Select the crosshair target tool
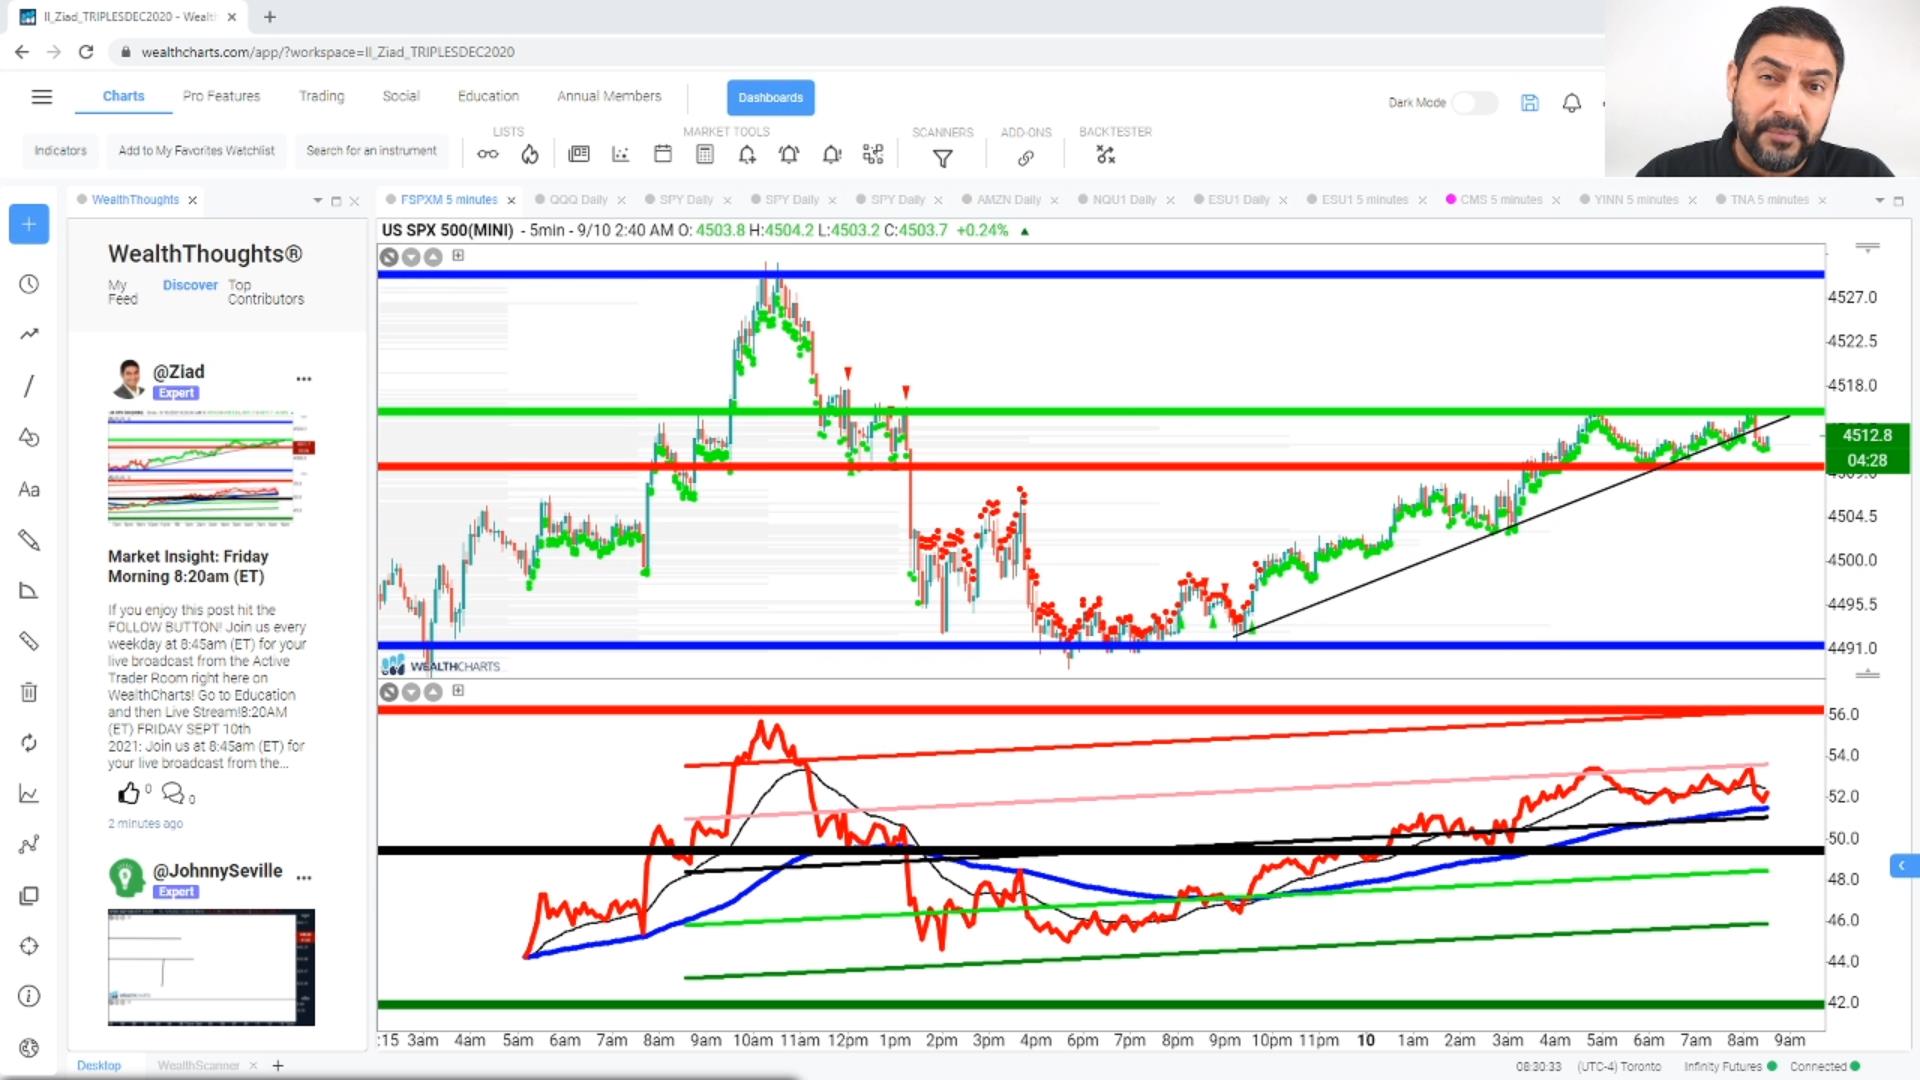The image size is (1920, 1080). point(29,946)
